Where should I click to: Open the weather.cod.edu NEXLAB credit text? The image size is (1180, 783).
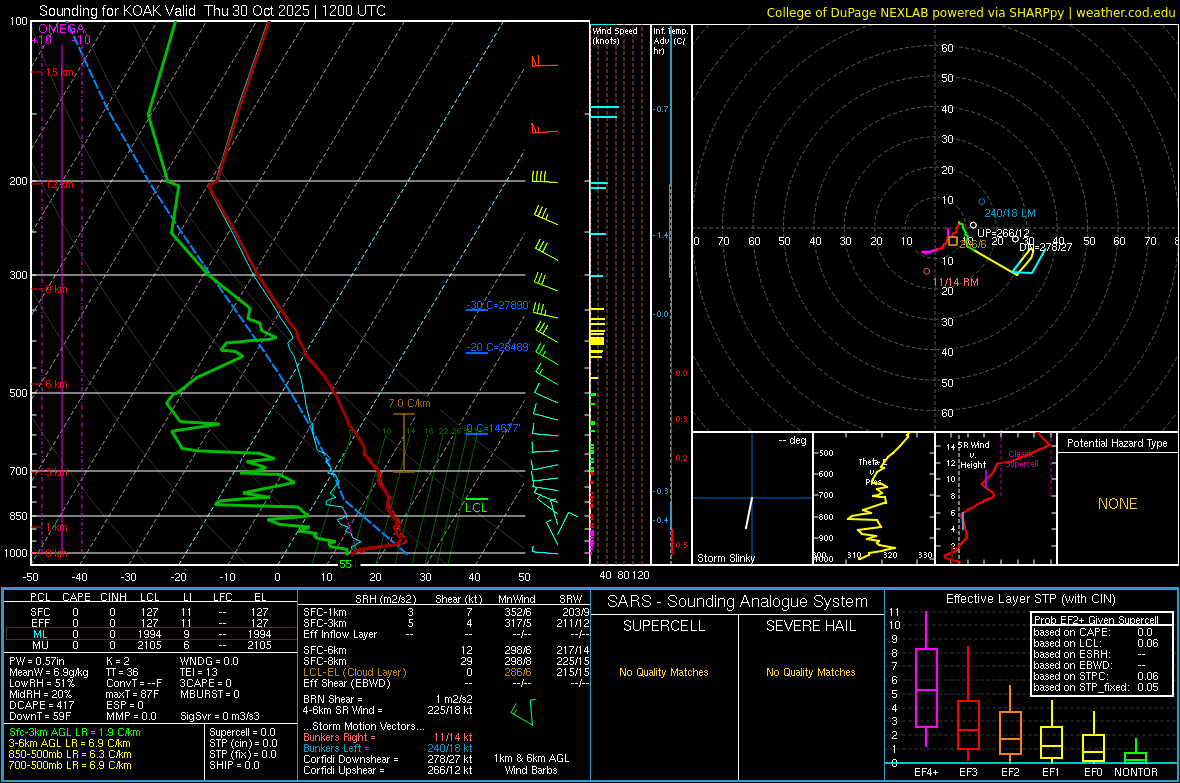pos(970,12)
